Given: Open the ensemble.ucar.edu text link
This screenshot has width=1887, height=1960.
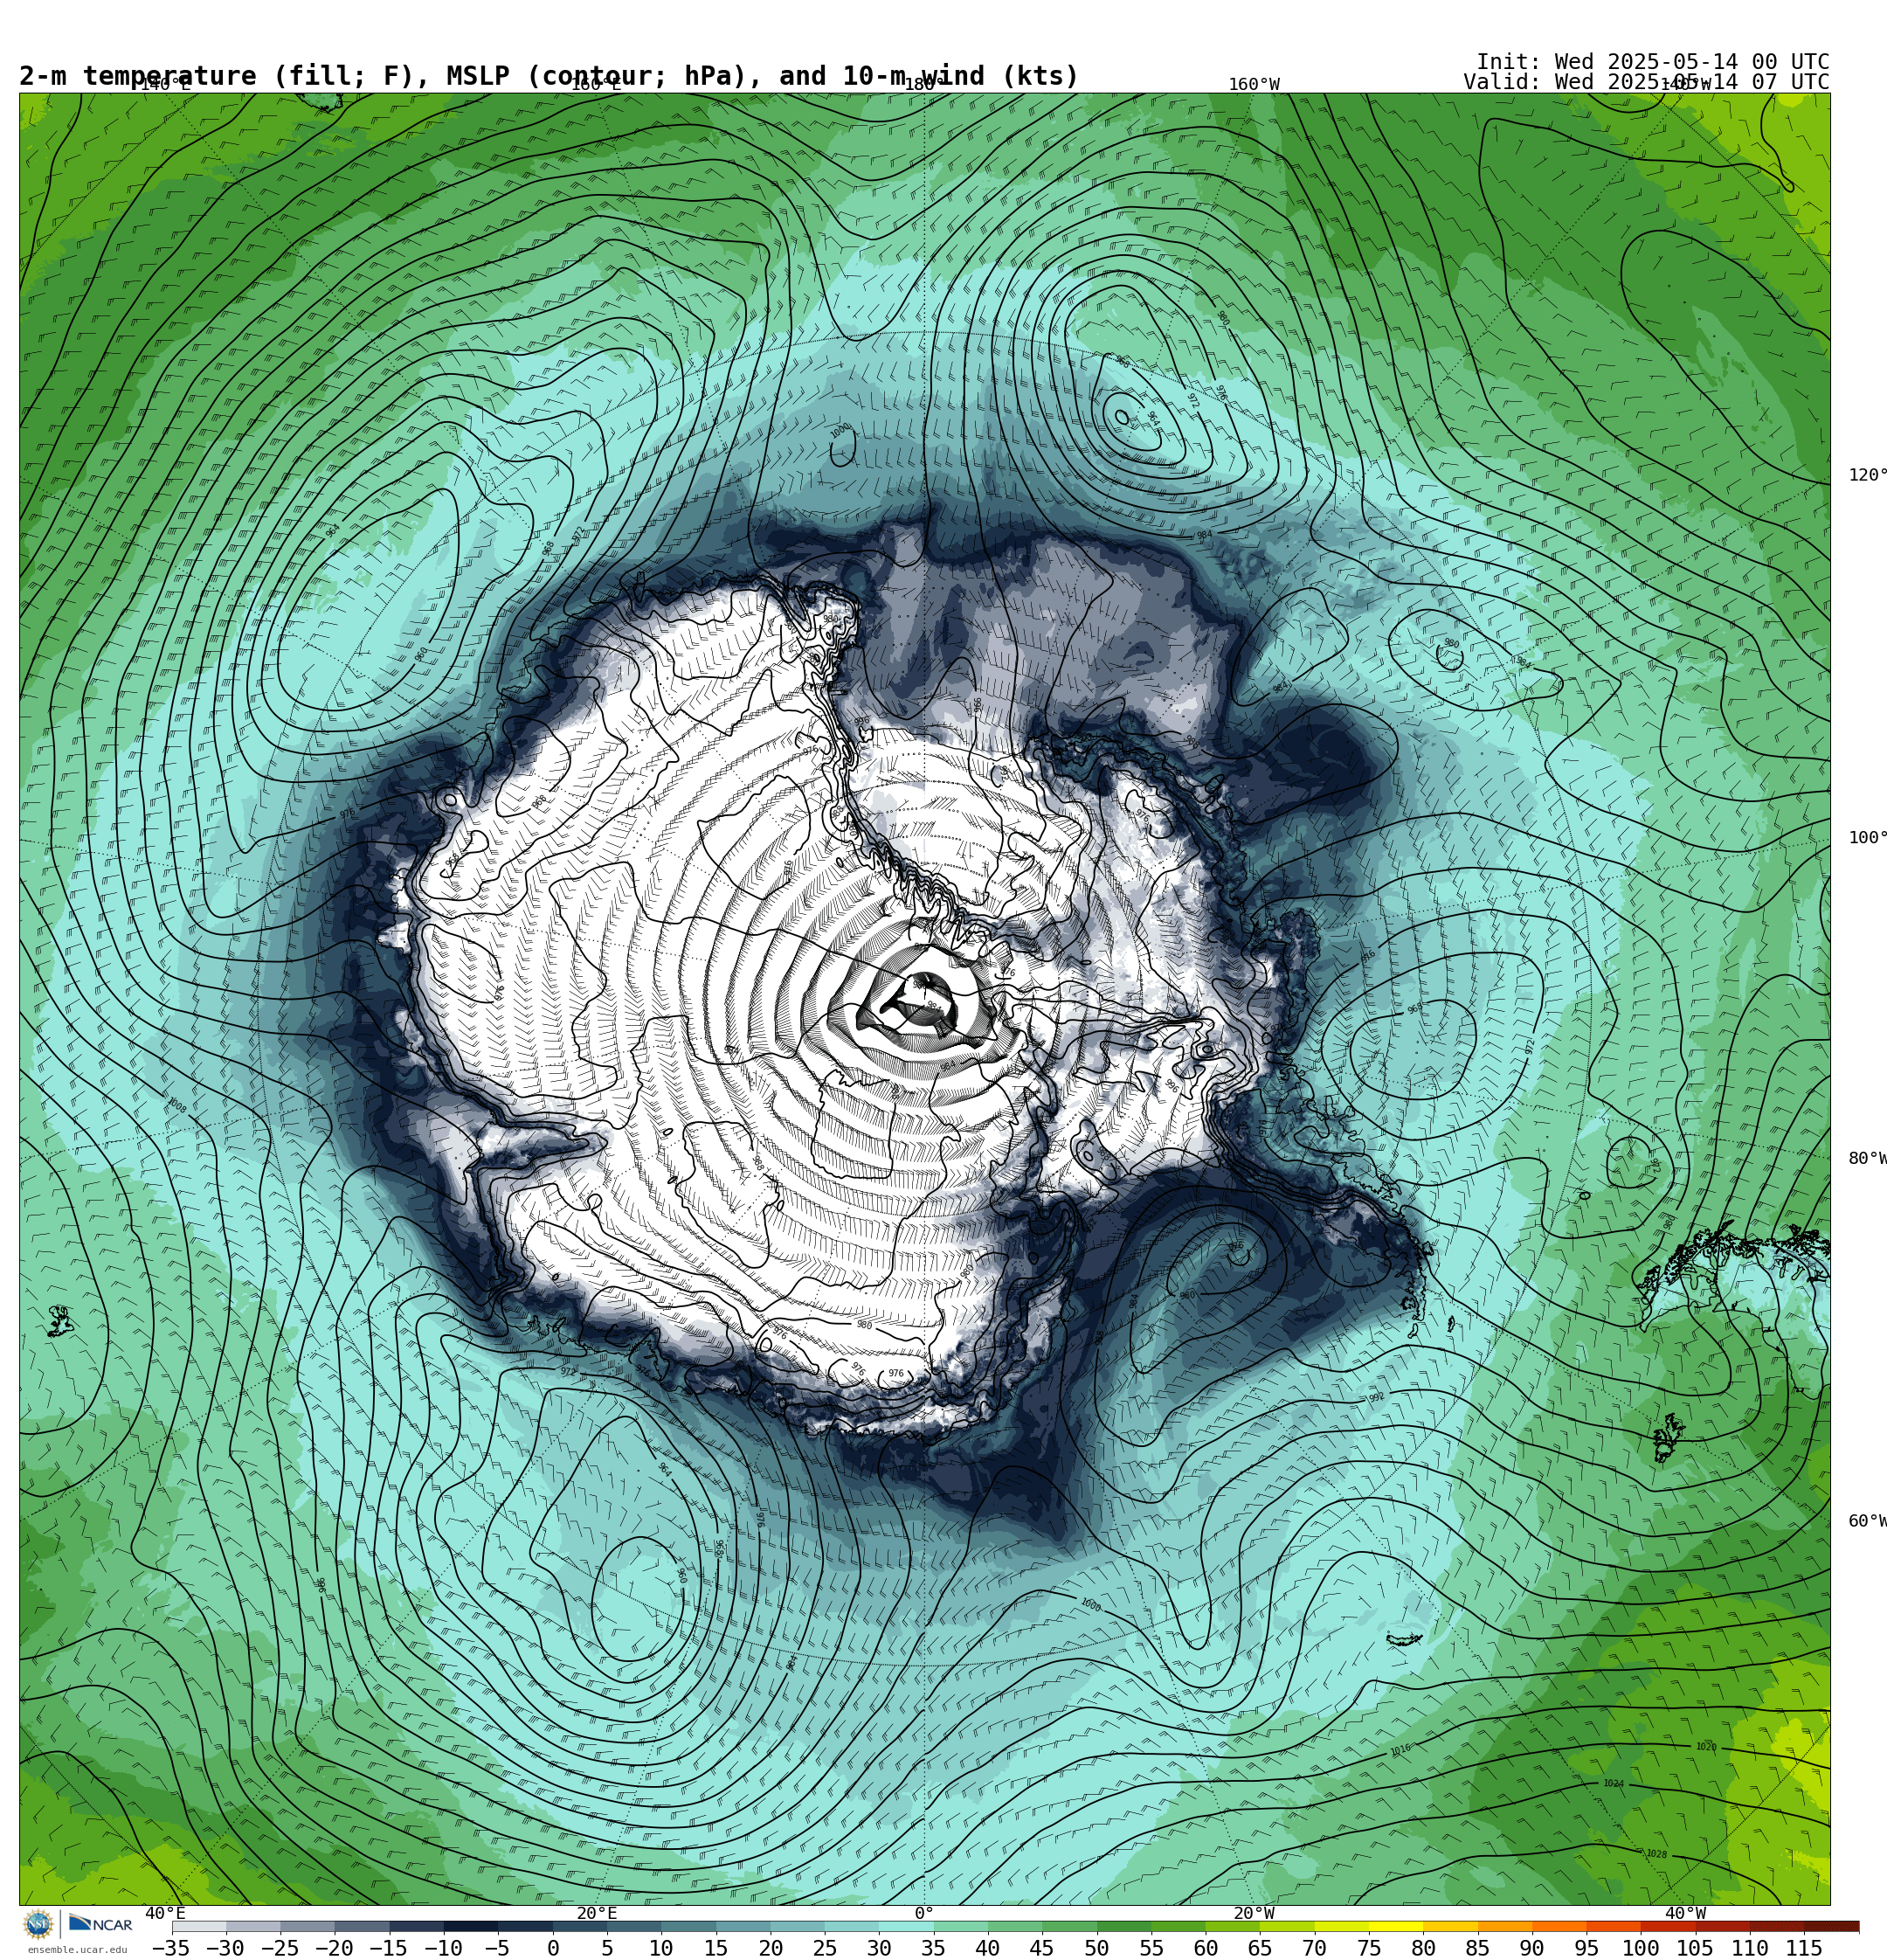Looking at the screenshot, I should pyautogui.click(x=77, y=1949).
